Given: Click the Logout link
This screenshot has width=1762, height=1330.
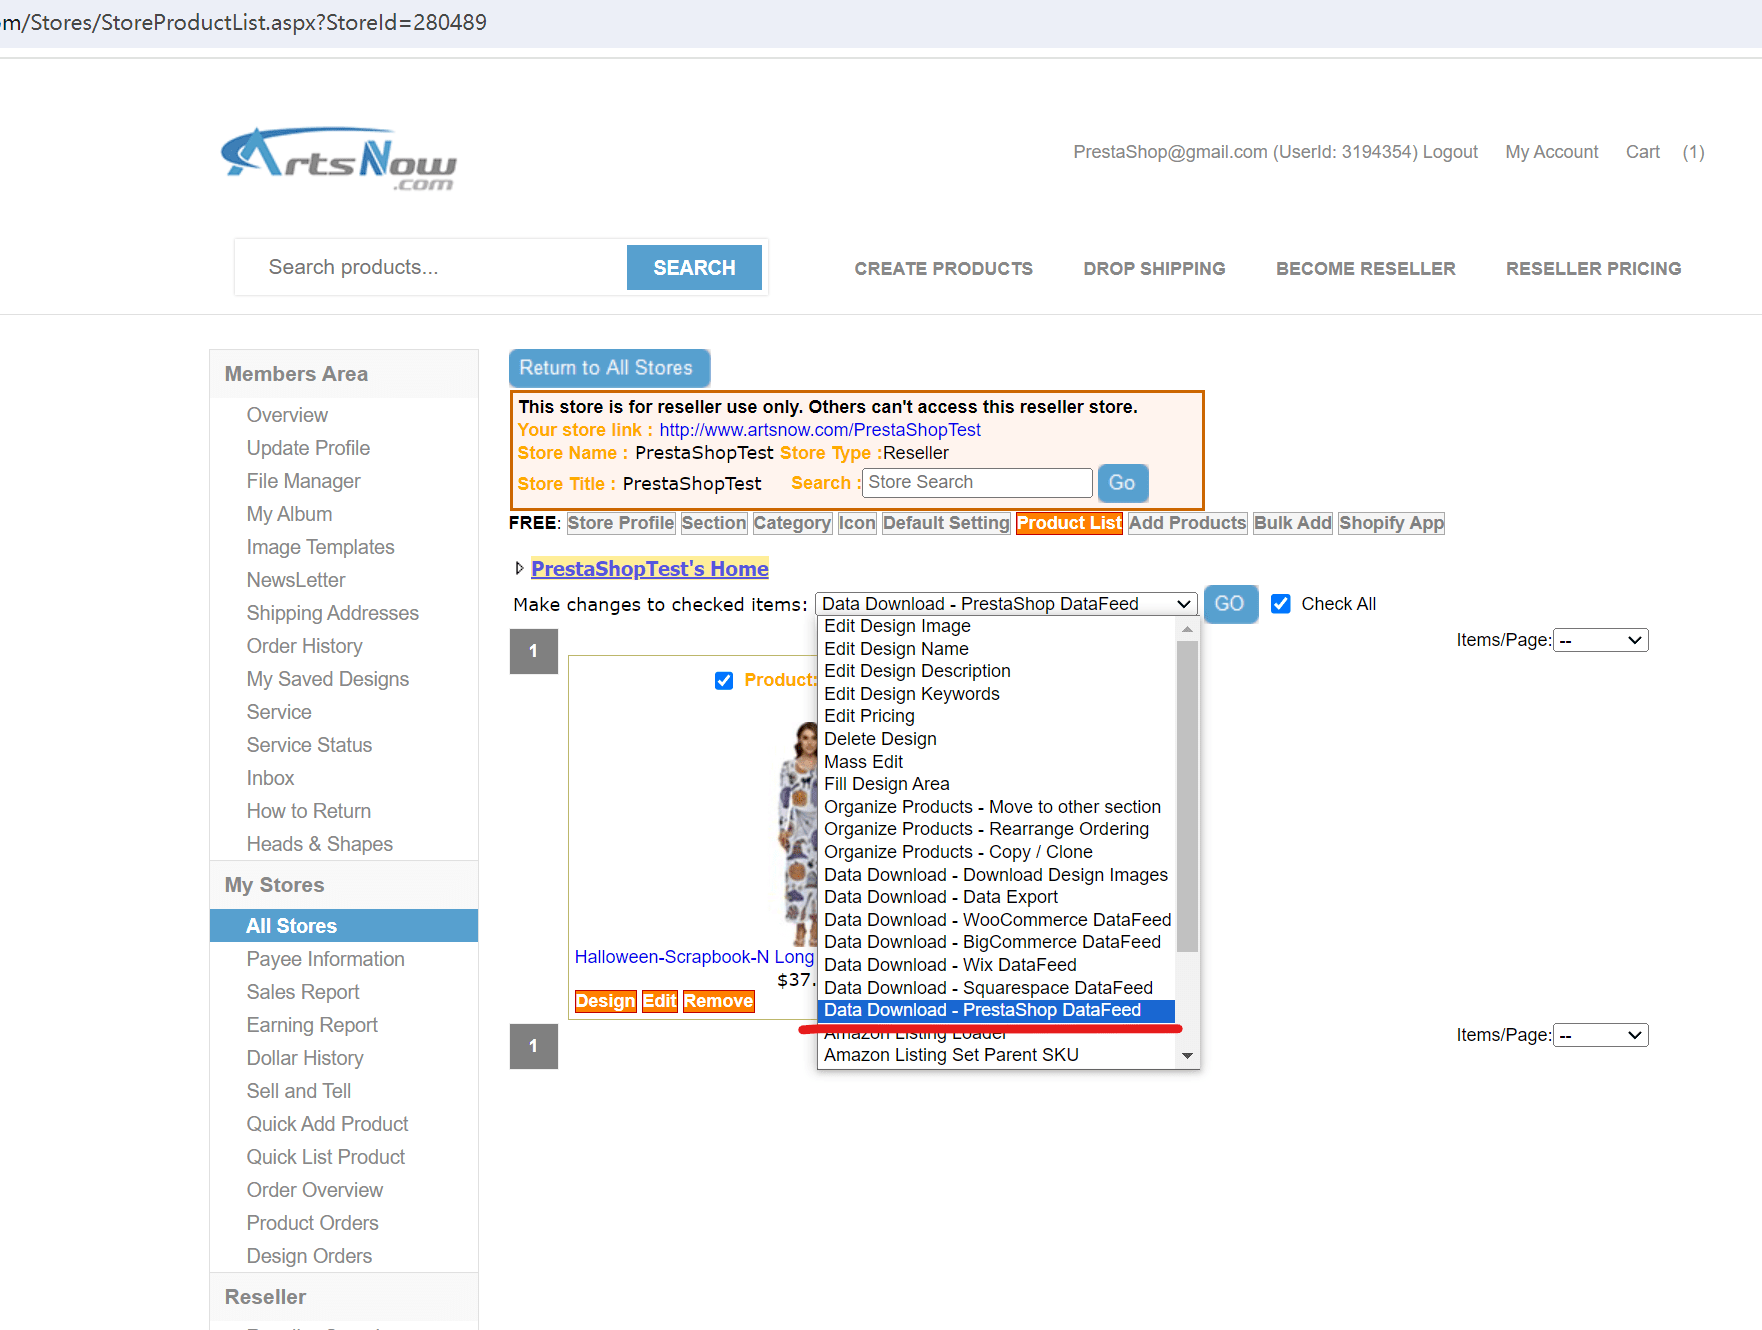Looking at the screenshot, I should tap(1450, 152).
